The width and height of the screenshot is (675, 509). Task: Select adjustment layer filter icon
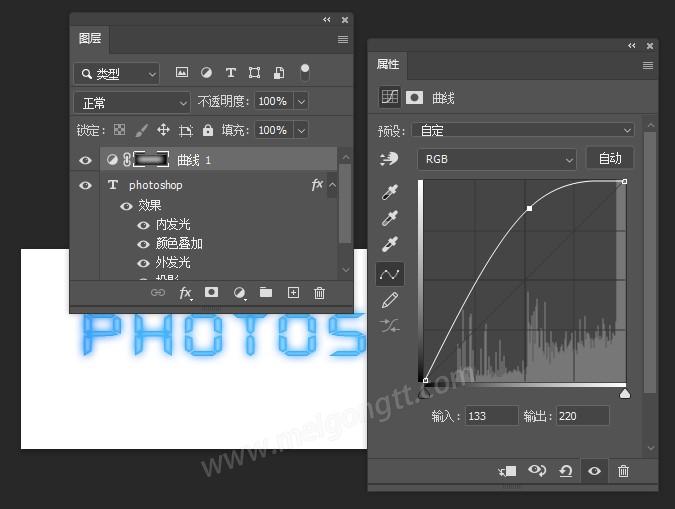pyautogui.click(x=206, y=72)
